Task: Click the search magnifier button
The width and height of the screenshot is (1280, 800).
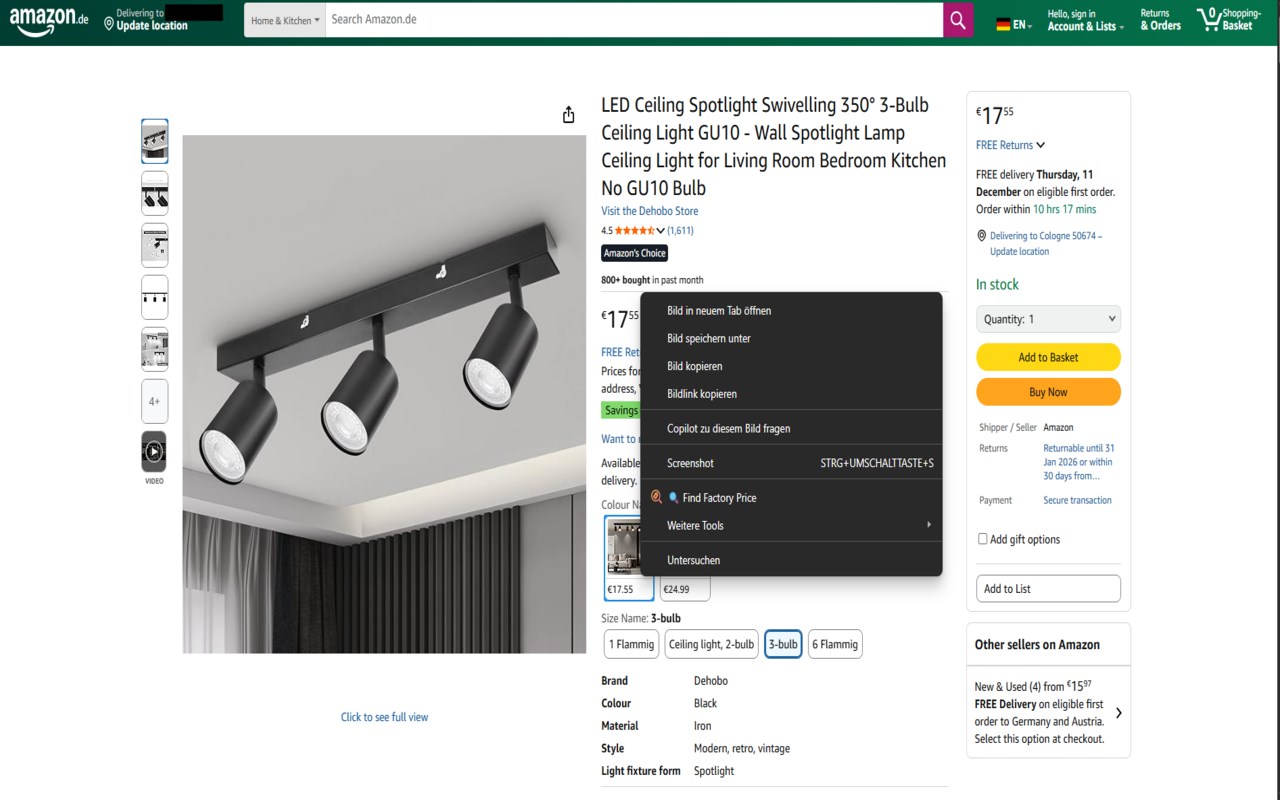Action: 958,20
